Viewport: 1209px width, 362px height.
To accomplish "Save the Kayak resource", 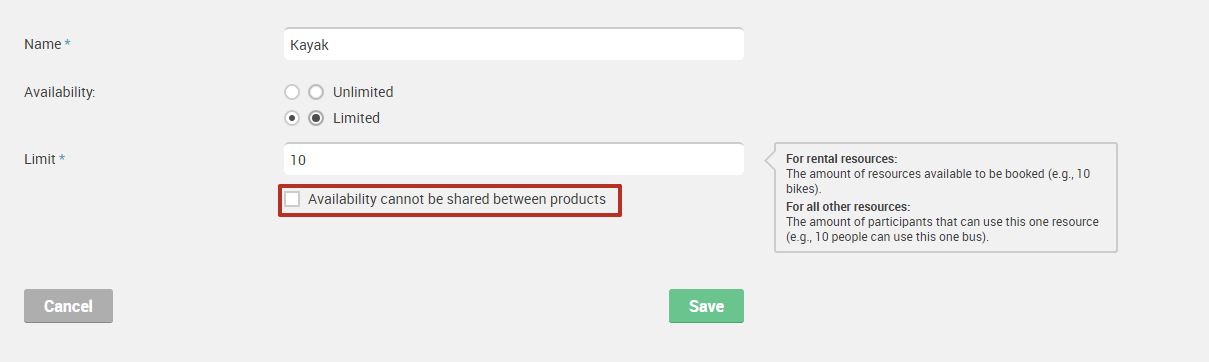I will coord(706,306).
